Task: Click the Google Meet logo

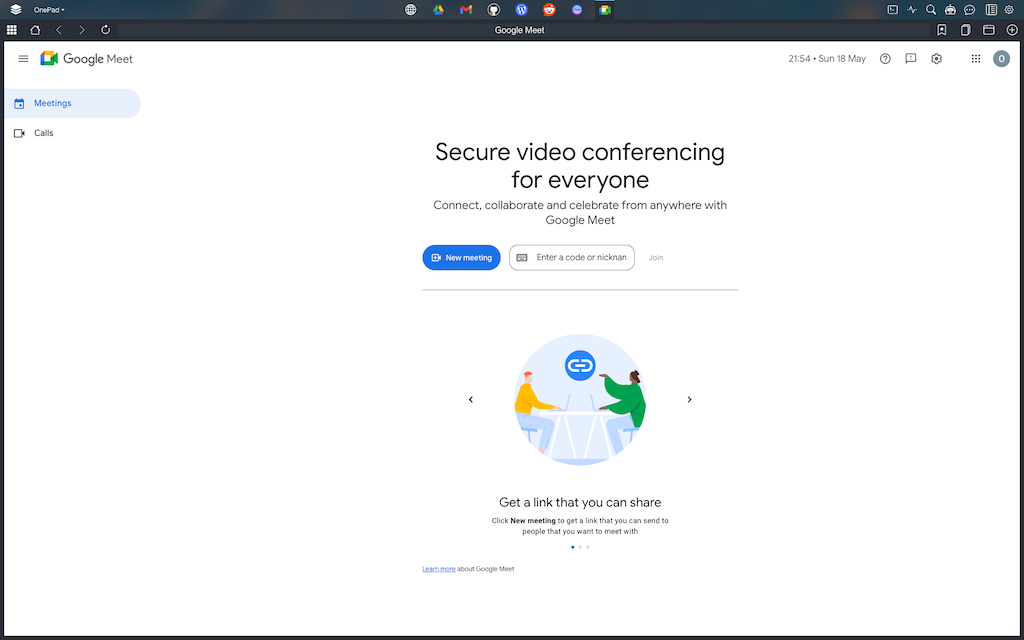Action: click(x=87, y=59)
